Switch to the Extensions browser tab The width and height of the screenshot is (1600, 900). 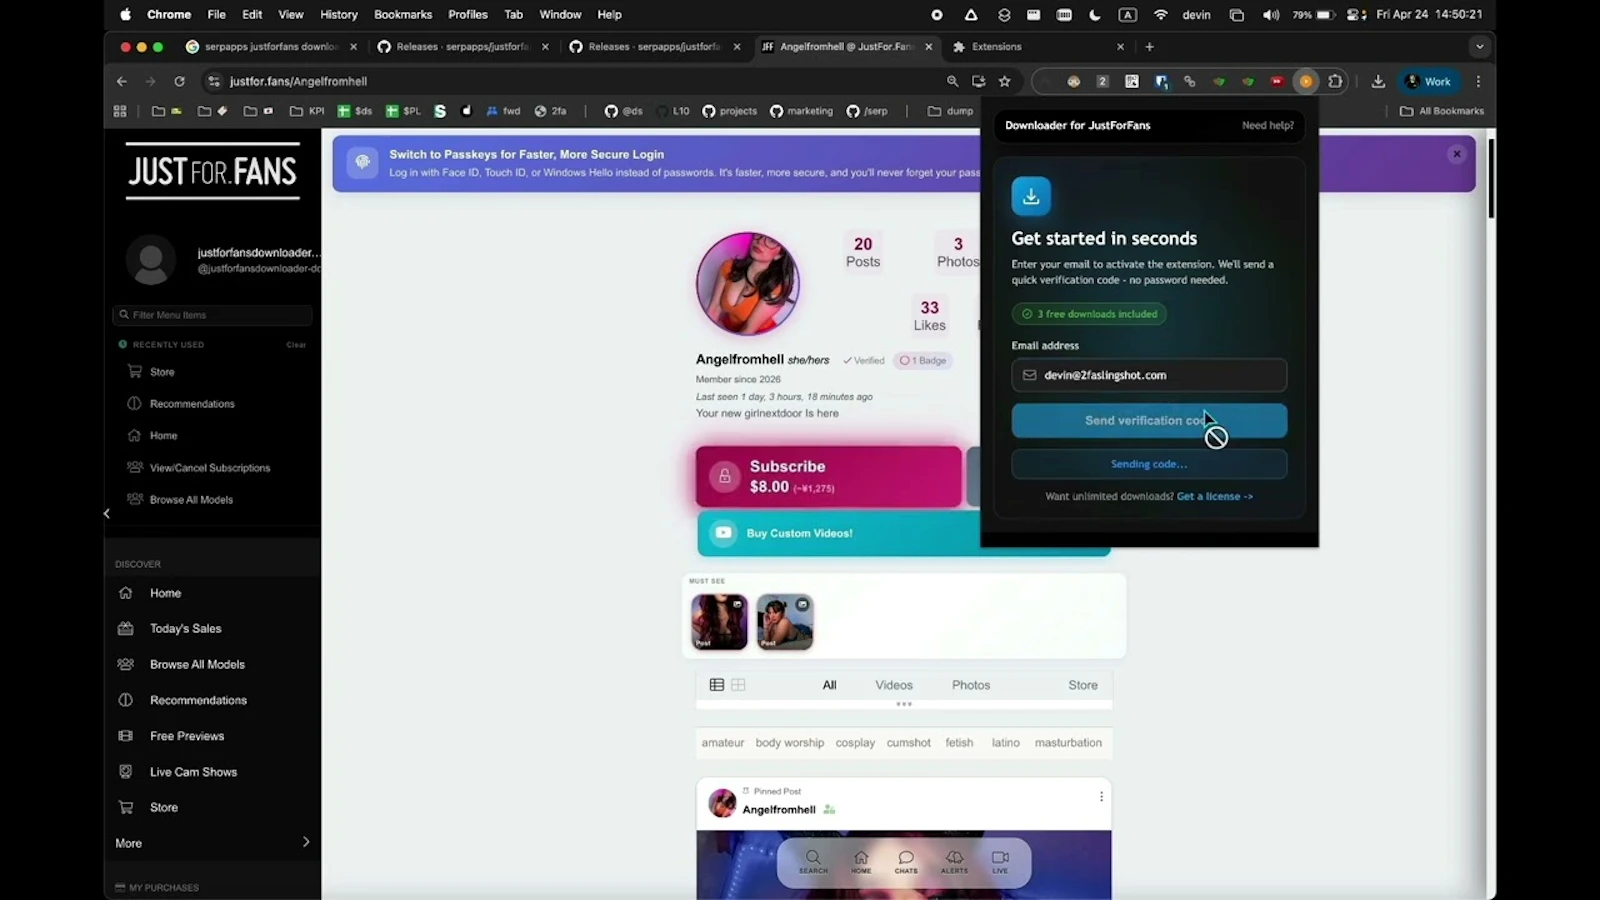click(1038, 47)
